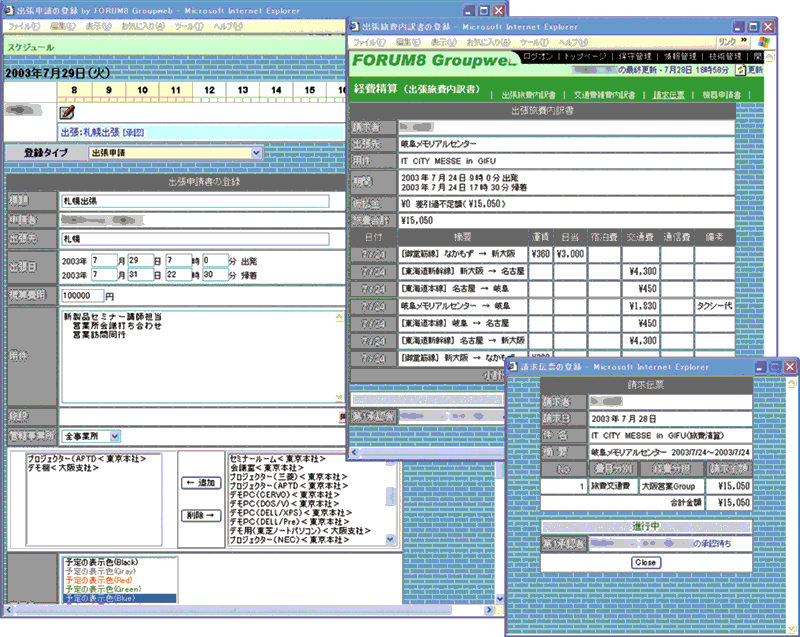Click the left arrow of 出張申請 horizontal scrollbar

(9, 609)
